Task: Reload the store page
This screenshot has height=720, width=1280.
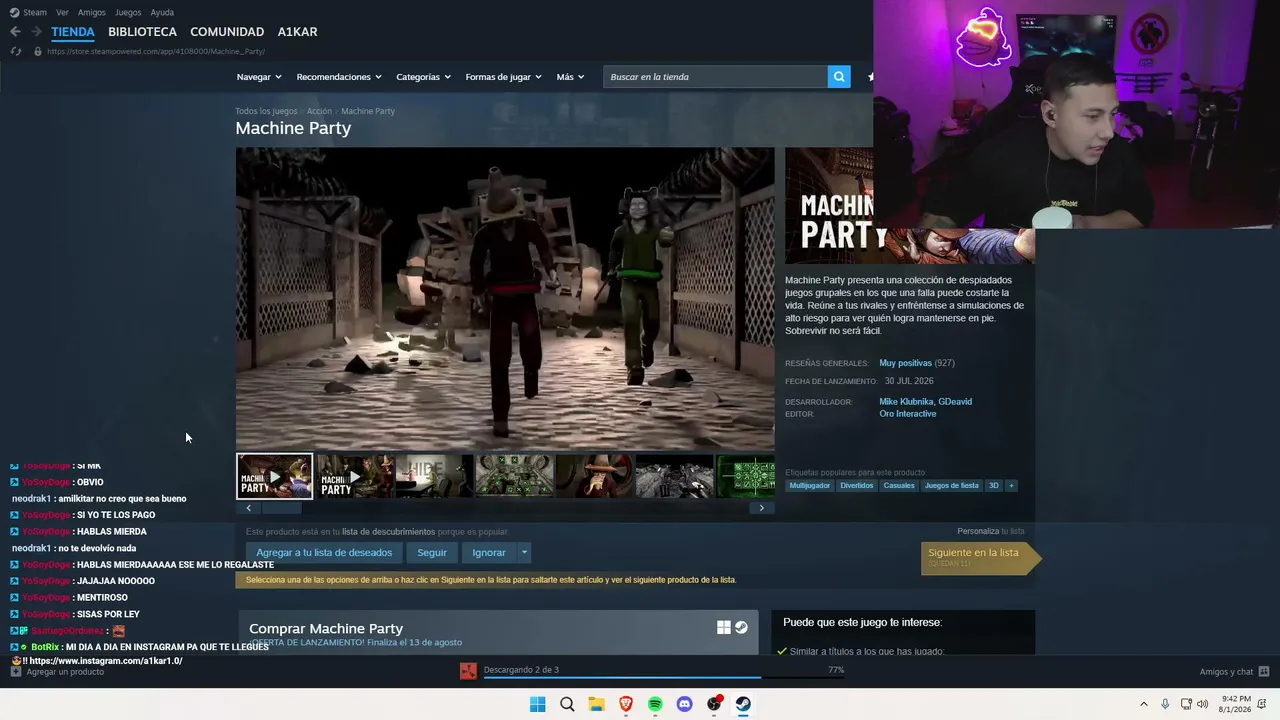Action: (x=15, y=51)
